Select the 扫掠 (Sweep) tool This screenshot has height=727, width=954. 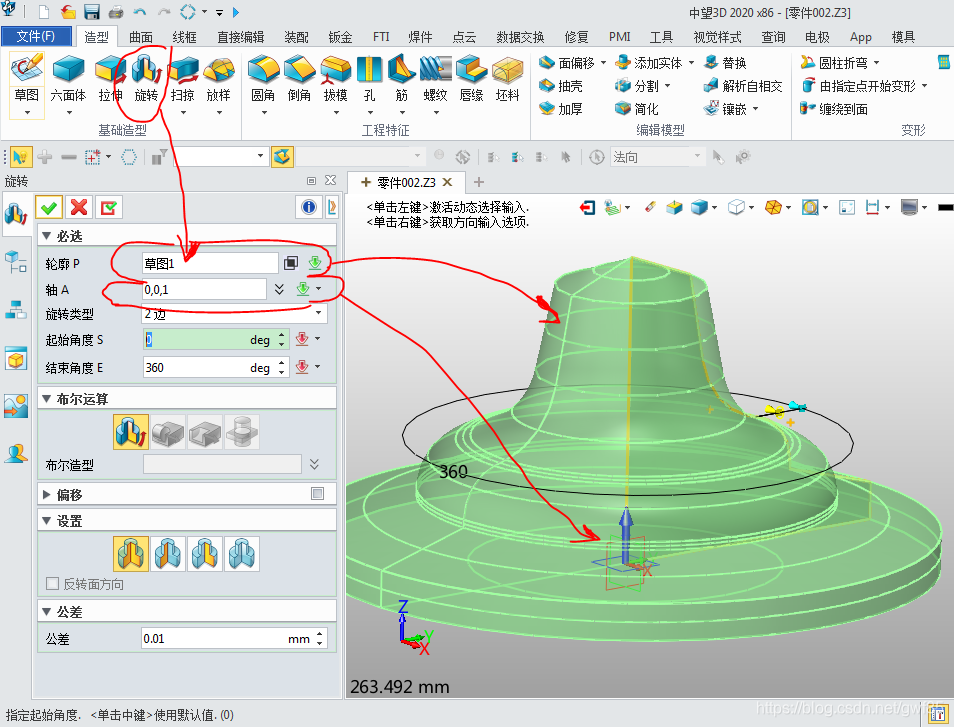(x=182, y=74)
